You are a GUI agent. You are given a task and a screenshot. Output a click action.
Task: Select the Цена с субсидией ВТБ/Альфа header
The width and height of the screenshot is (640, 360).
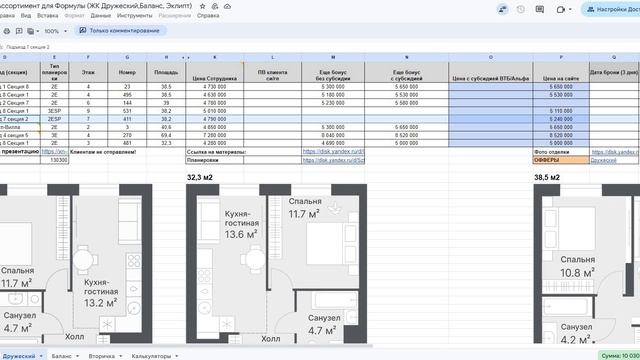tap(491, 72)
